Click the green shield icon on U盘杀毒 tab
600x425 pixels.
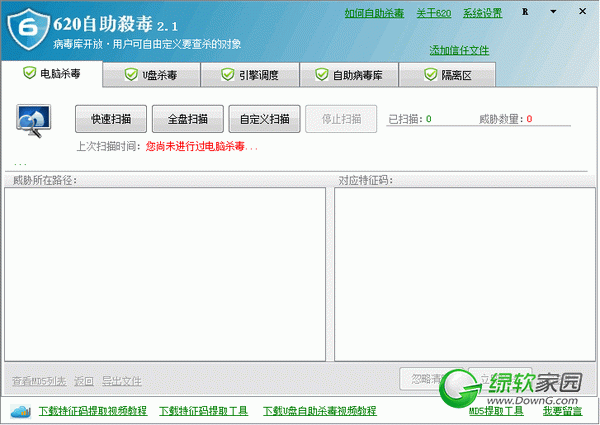[x=131, y=74]
